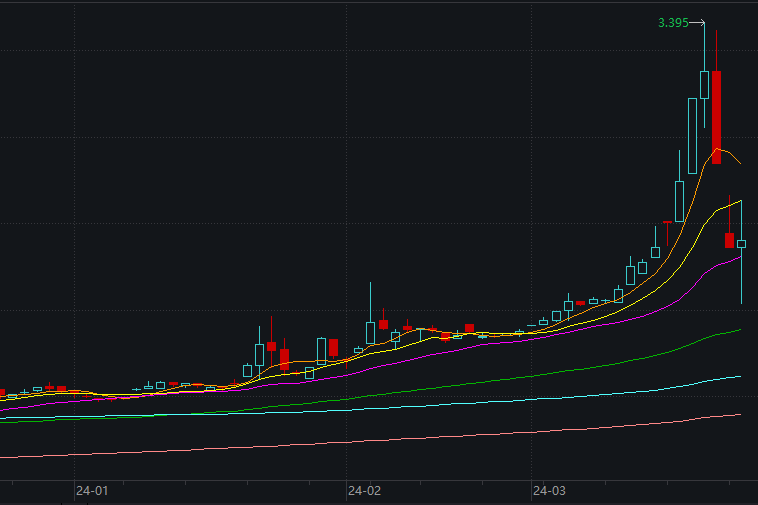Click the arrow beside the 3.395 label
The height and width of the screenshot is (505, 758).
point(697,23)
